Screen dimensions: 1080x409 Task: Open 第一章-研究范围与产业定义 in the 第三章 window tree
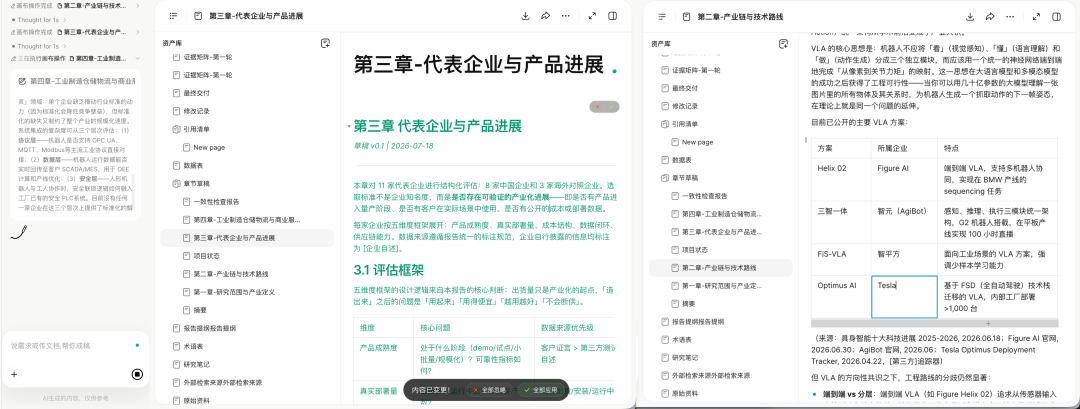[234, 292]
